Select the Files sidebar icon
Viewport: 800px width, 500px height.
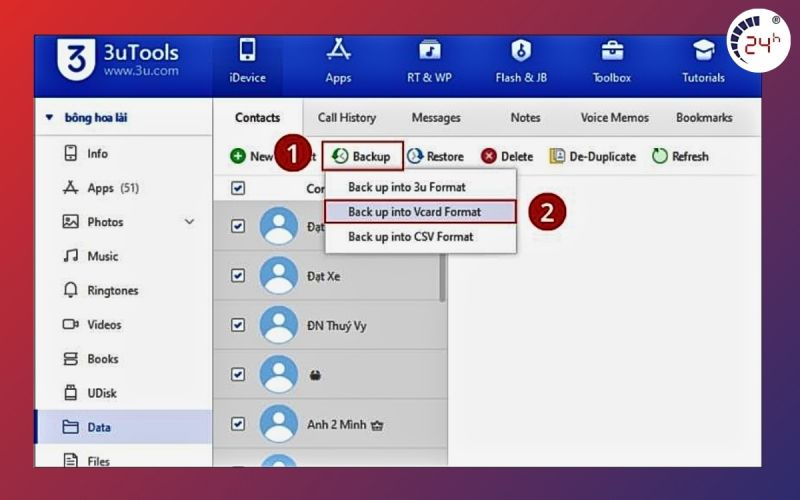coord(70,460)
